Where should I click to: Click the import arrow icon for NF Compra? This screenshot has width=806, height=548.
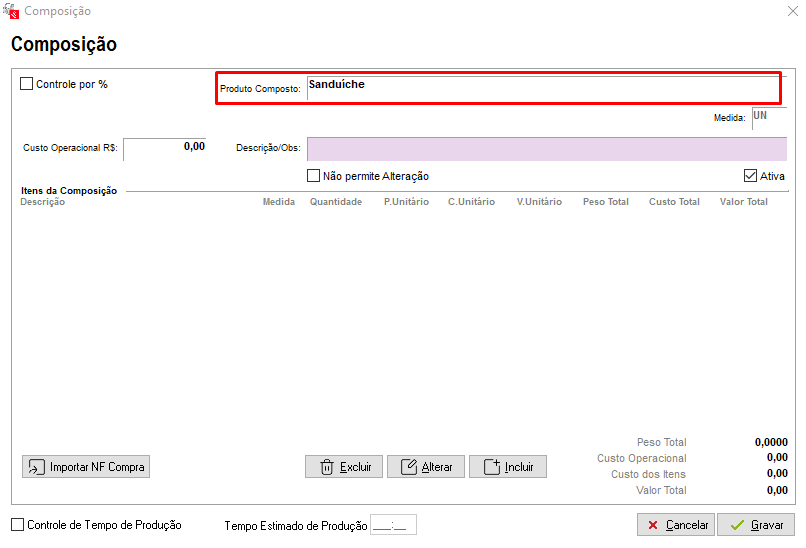tap(36, 467)
